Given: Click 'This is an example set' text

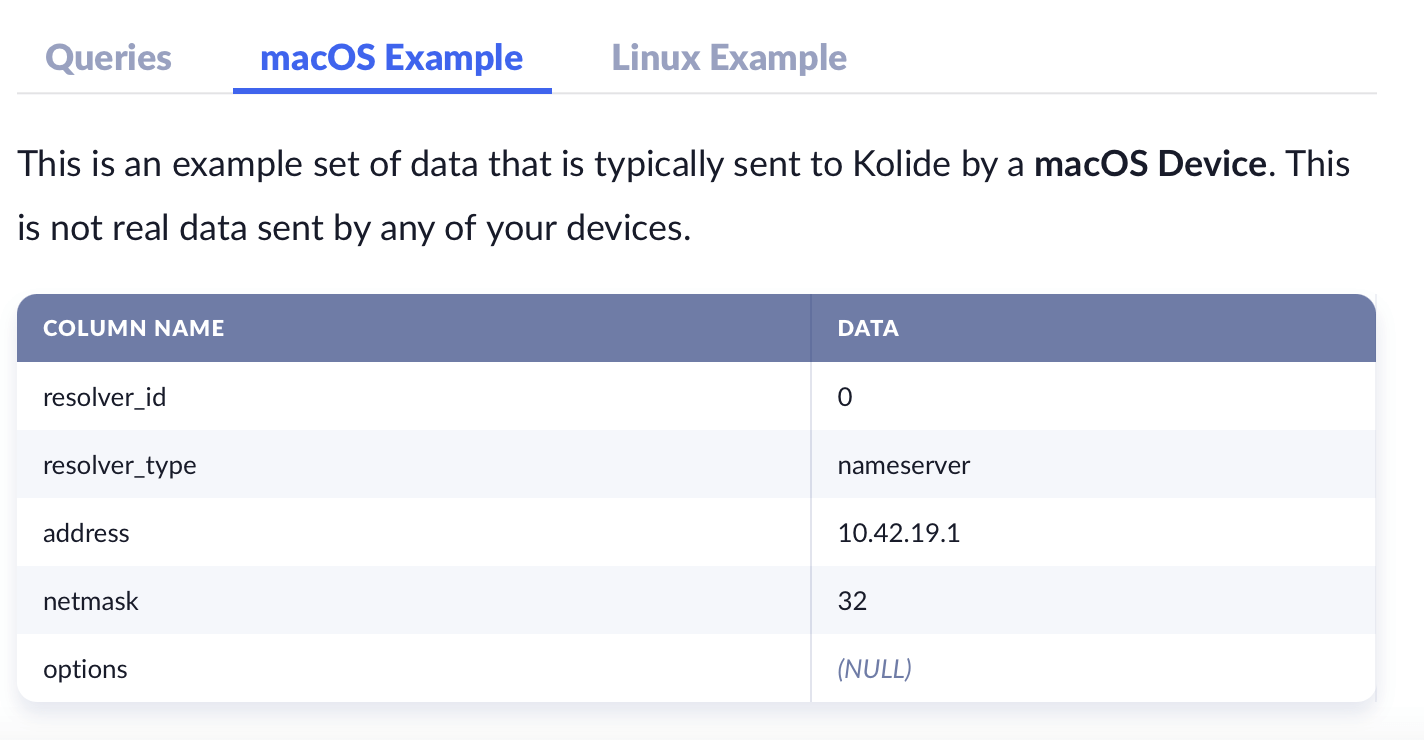Looking at the screenshot, I should pos(180,164).
